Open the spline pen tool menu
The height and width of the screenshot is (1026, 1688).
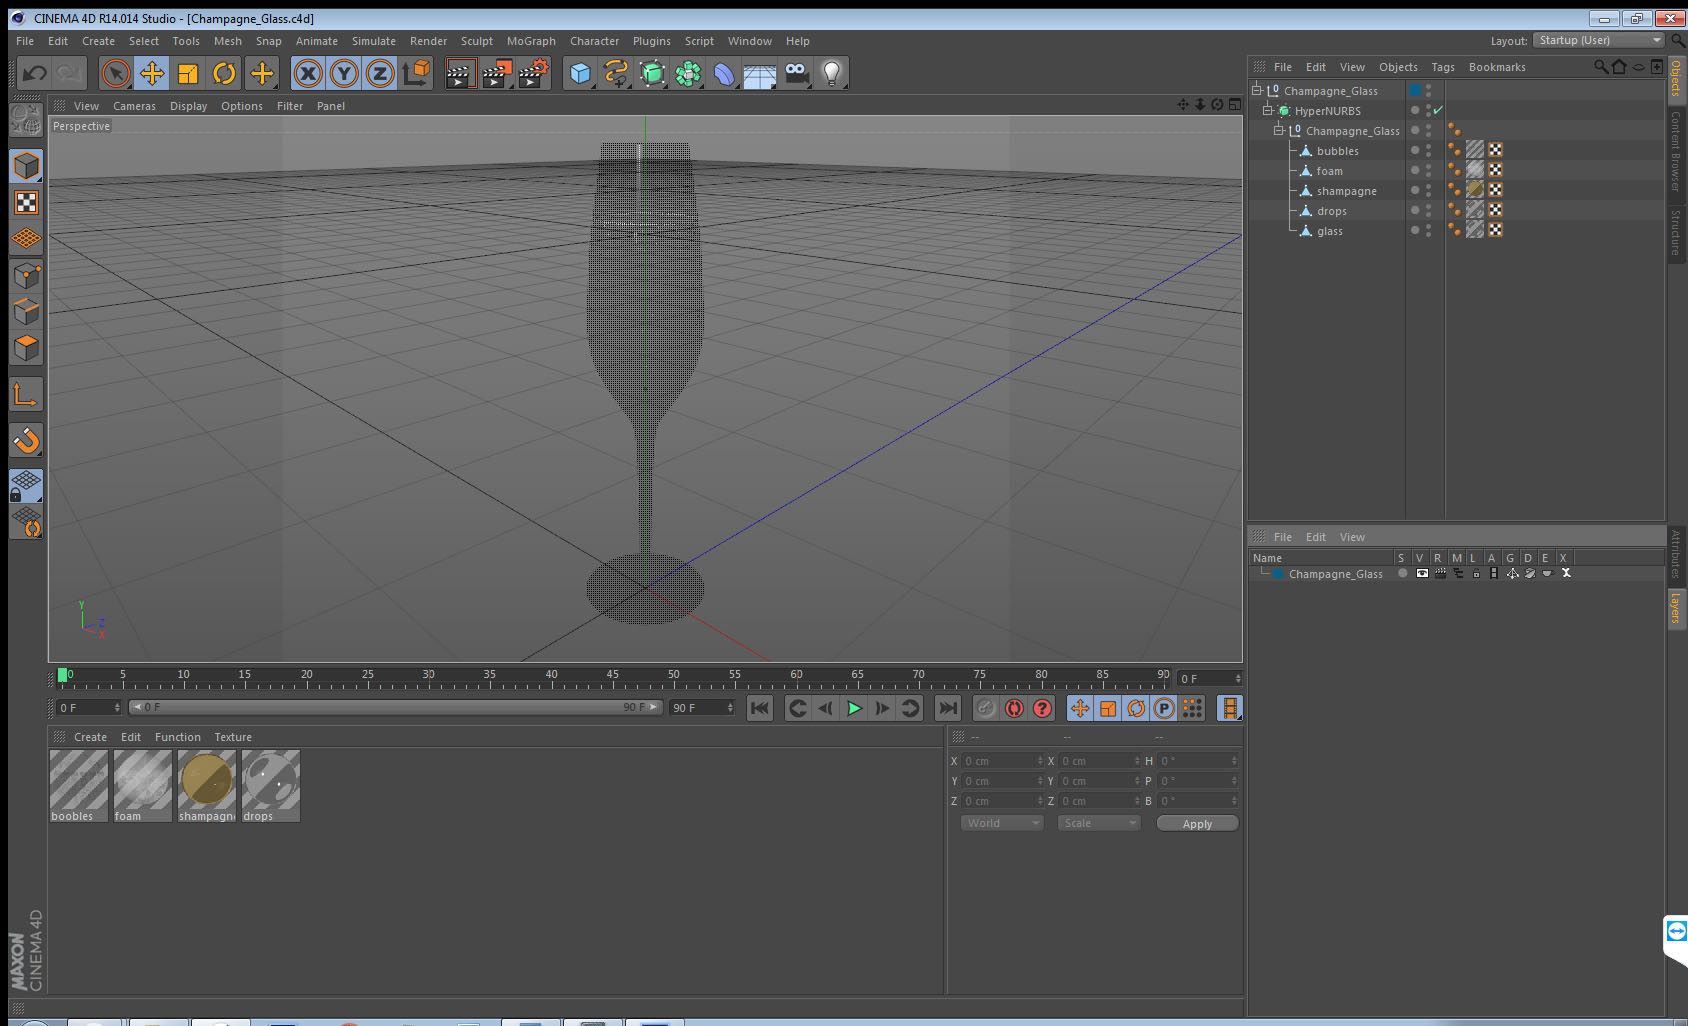pyautogui.click(x=616, y=73)
